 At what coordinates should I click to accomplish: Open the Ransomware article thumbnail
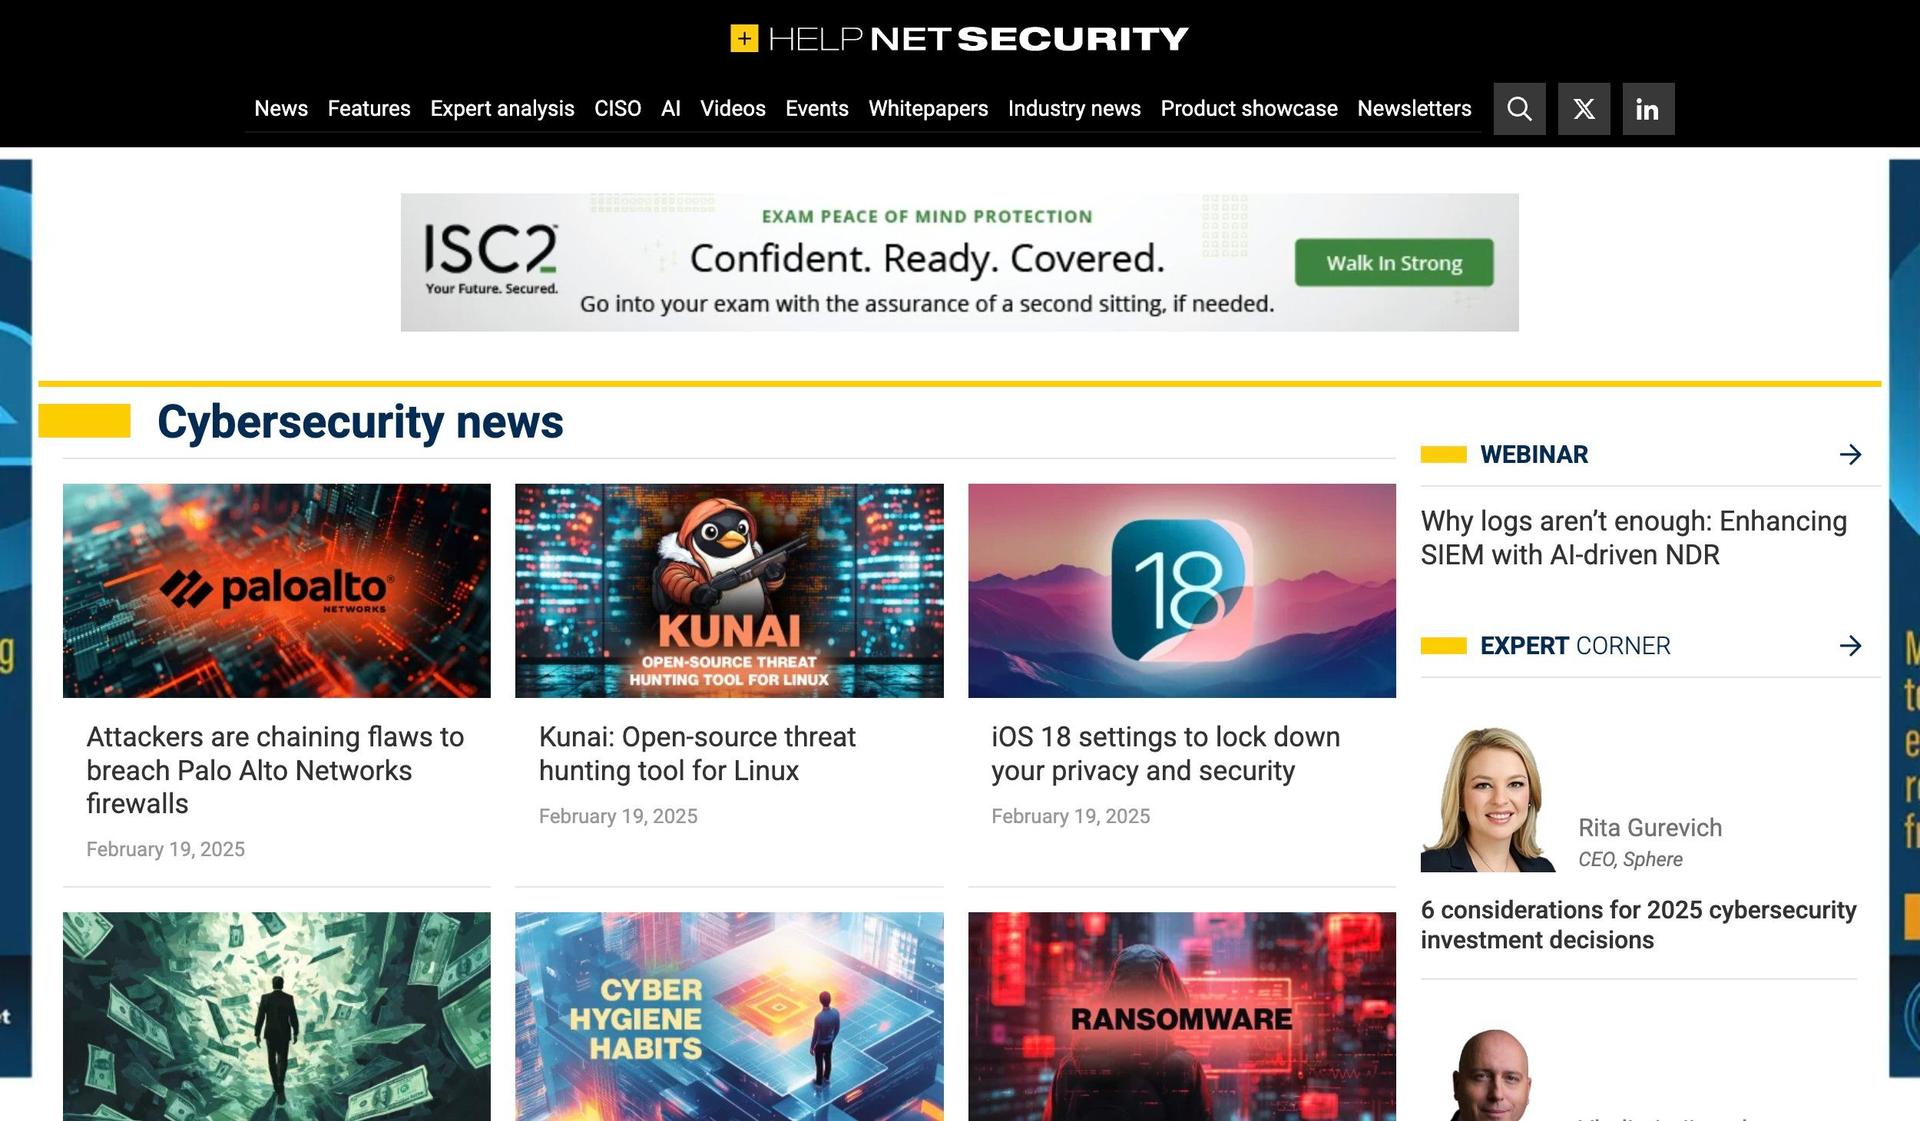click(1182, 1016)
